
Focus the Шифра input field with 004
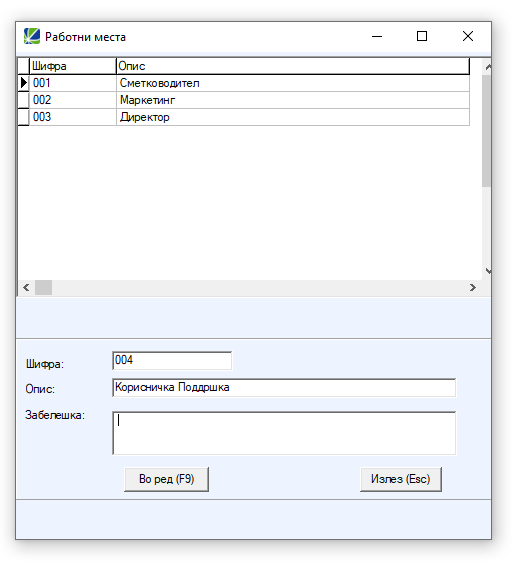(x=172, y=360)
